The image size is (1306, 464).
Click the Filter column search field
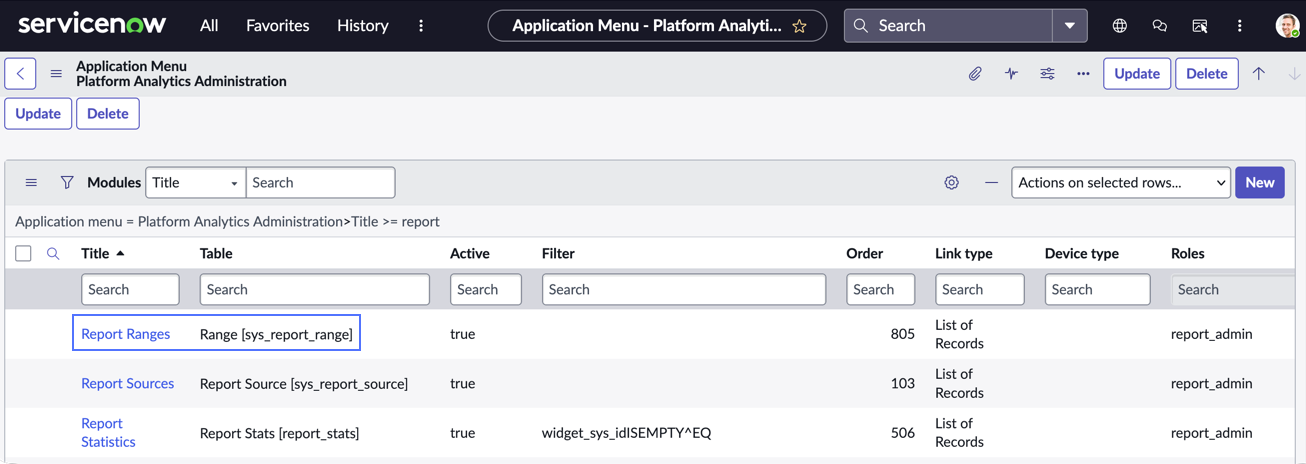(684, 290)
